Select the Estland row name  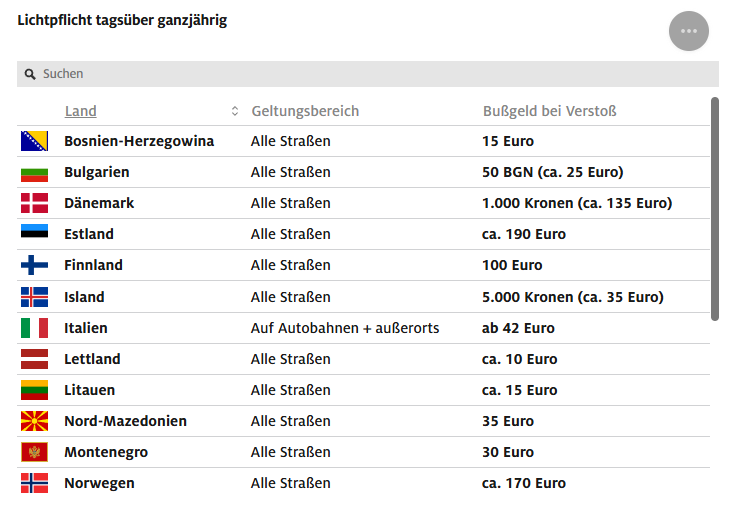[89, 234]
